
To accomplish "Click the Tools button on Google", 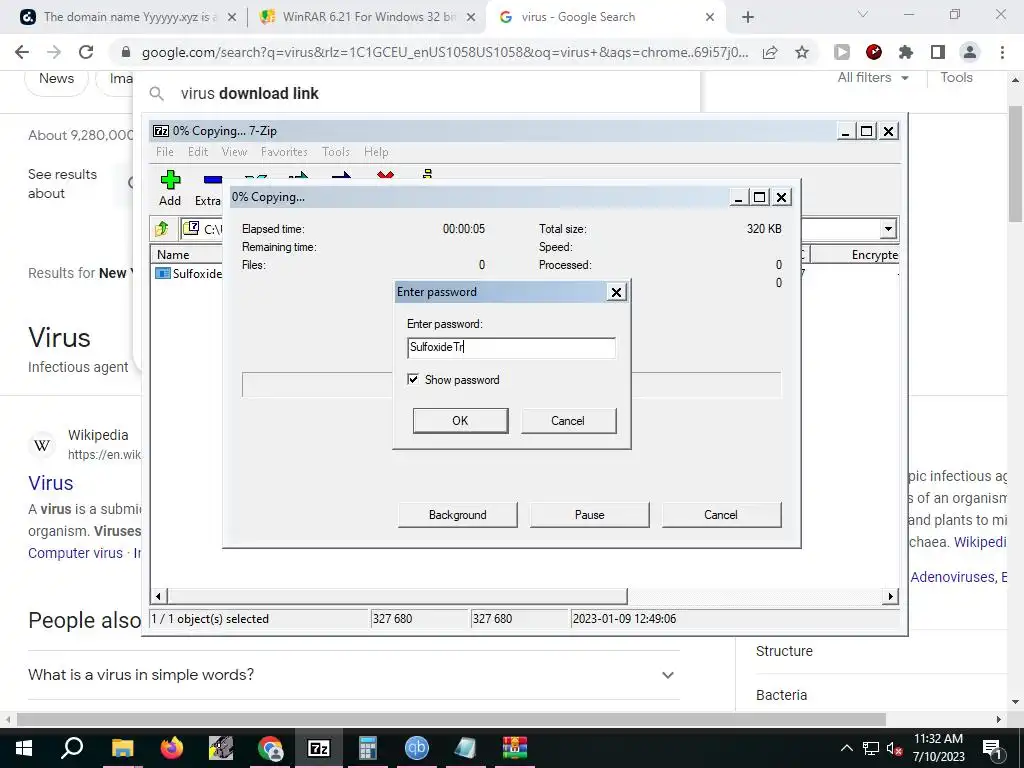I will [956, 78].
